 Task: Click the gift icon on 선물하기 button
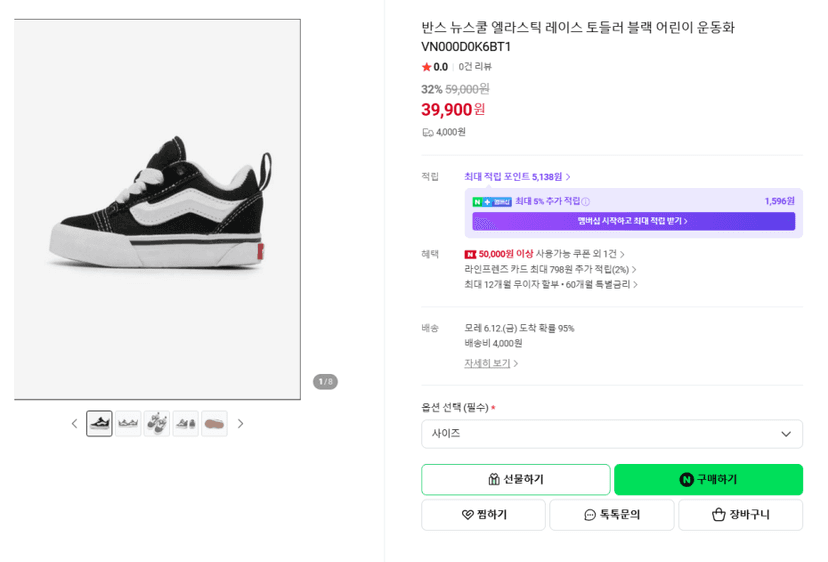(x=494, y=479)
